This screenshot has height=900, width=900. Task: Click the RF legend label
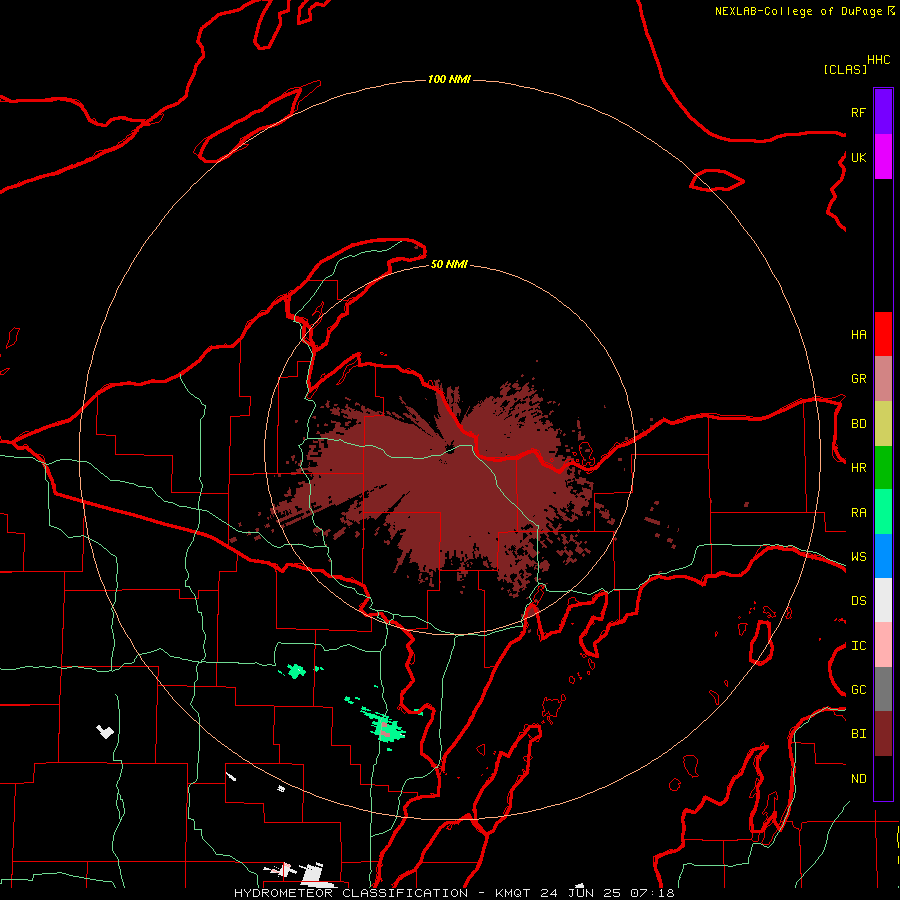pos(858,112)
